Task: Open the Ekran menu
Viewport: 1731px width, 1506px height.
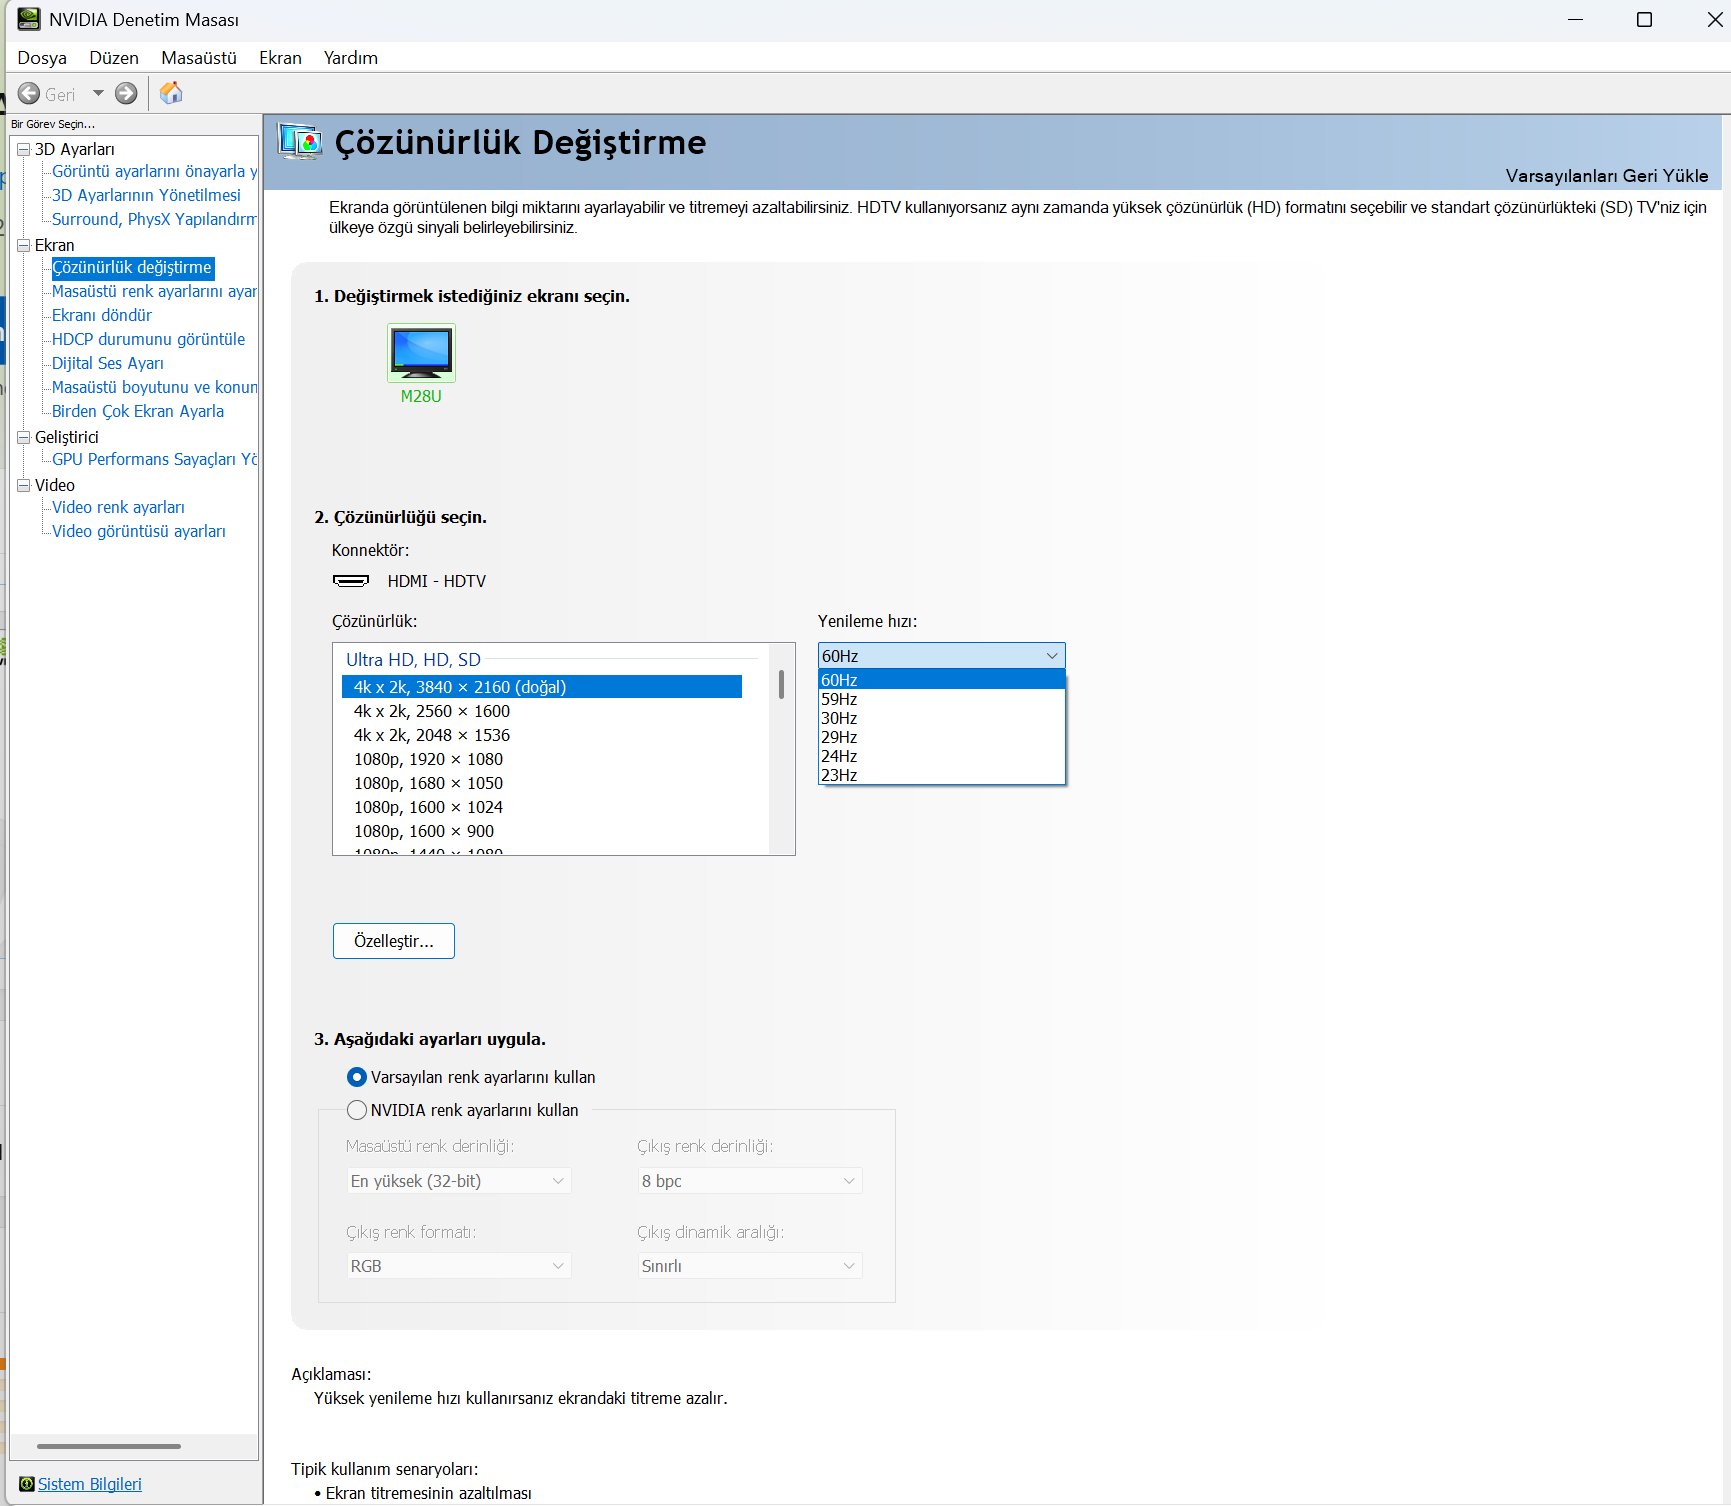Action: [280, 58]
